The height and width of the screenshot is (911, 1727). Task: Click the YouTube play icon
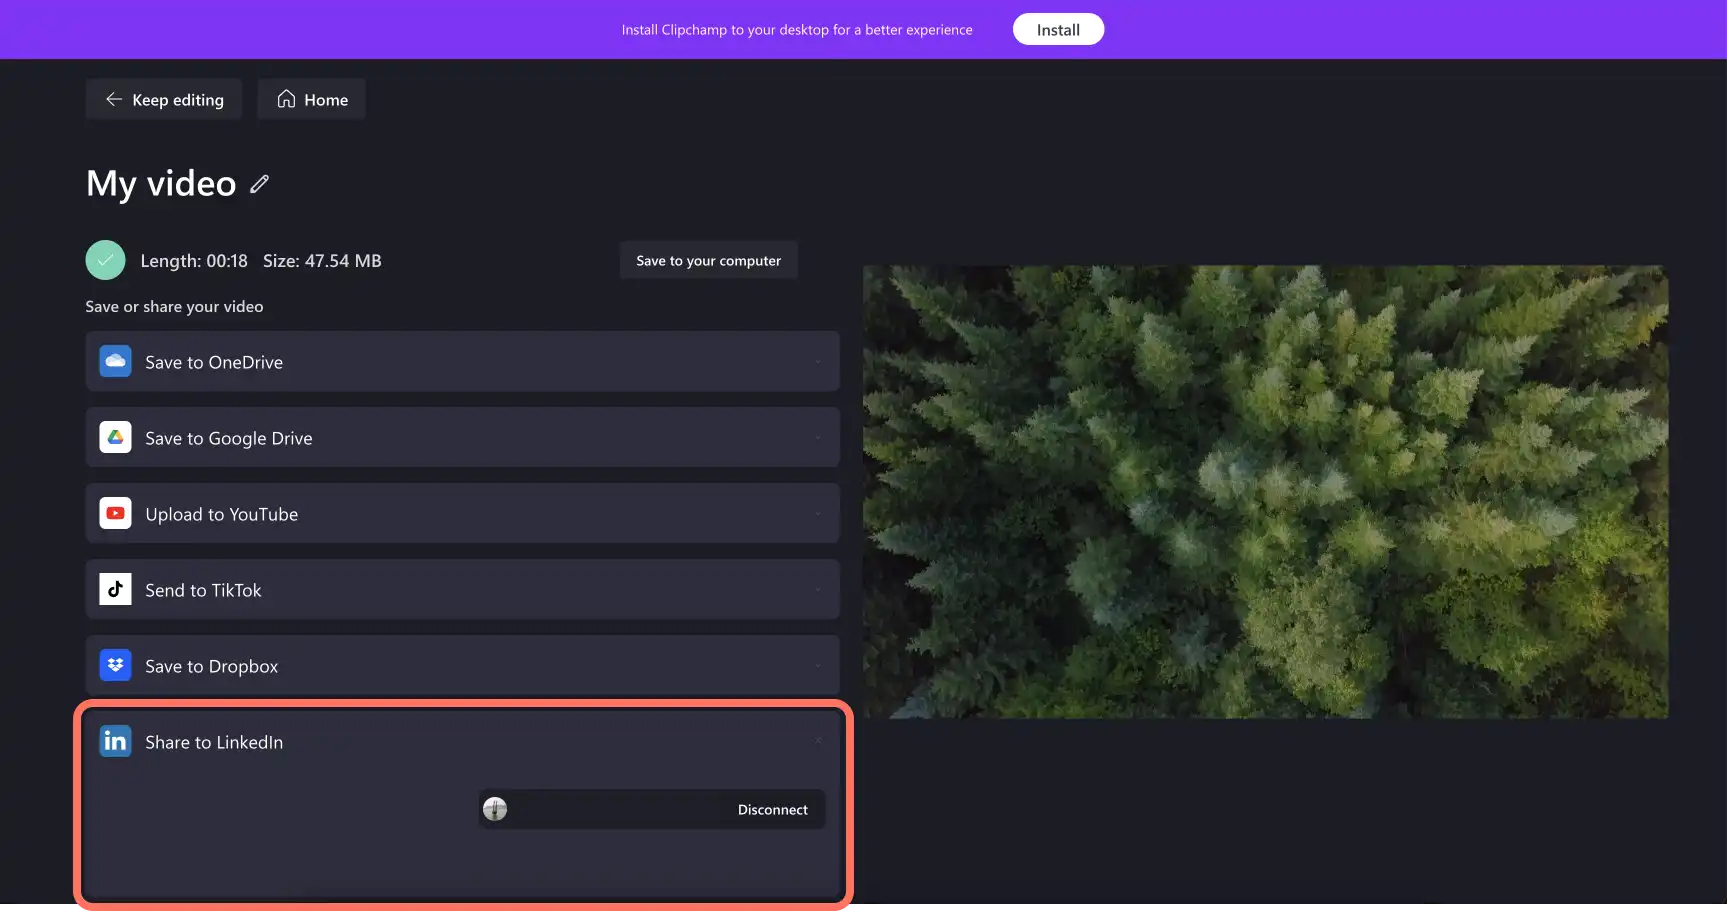pyautogui.click(x=115, y=513)
